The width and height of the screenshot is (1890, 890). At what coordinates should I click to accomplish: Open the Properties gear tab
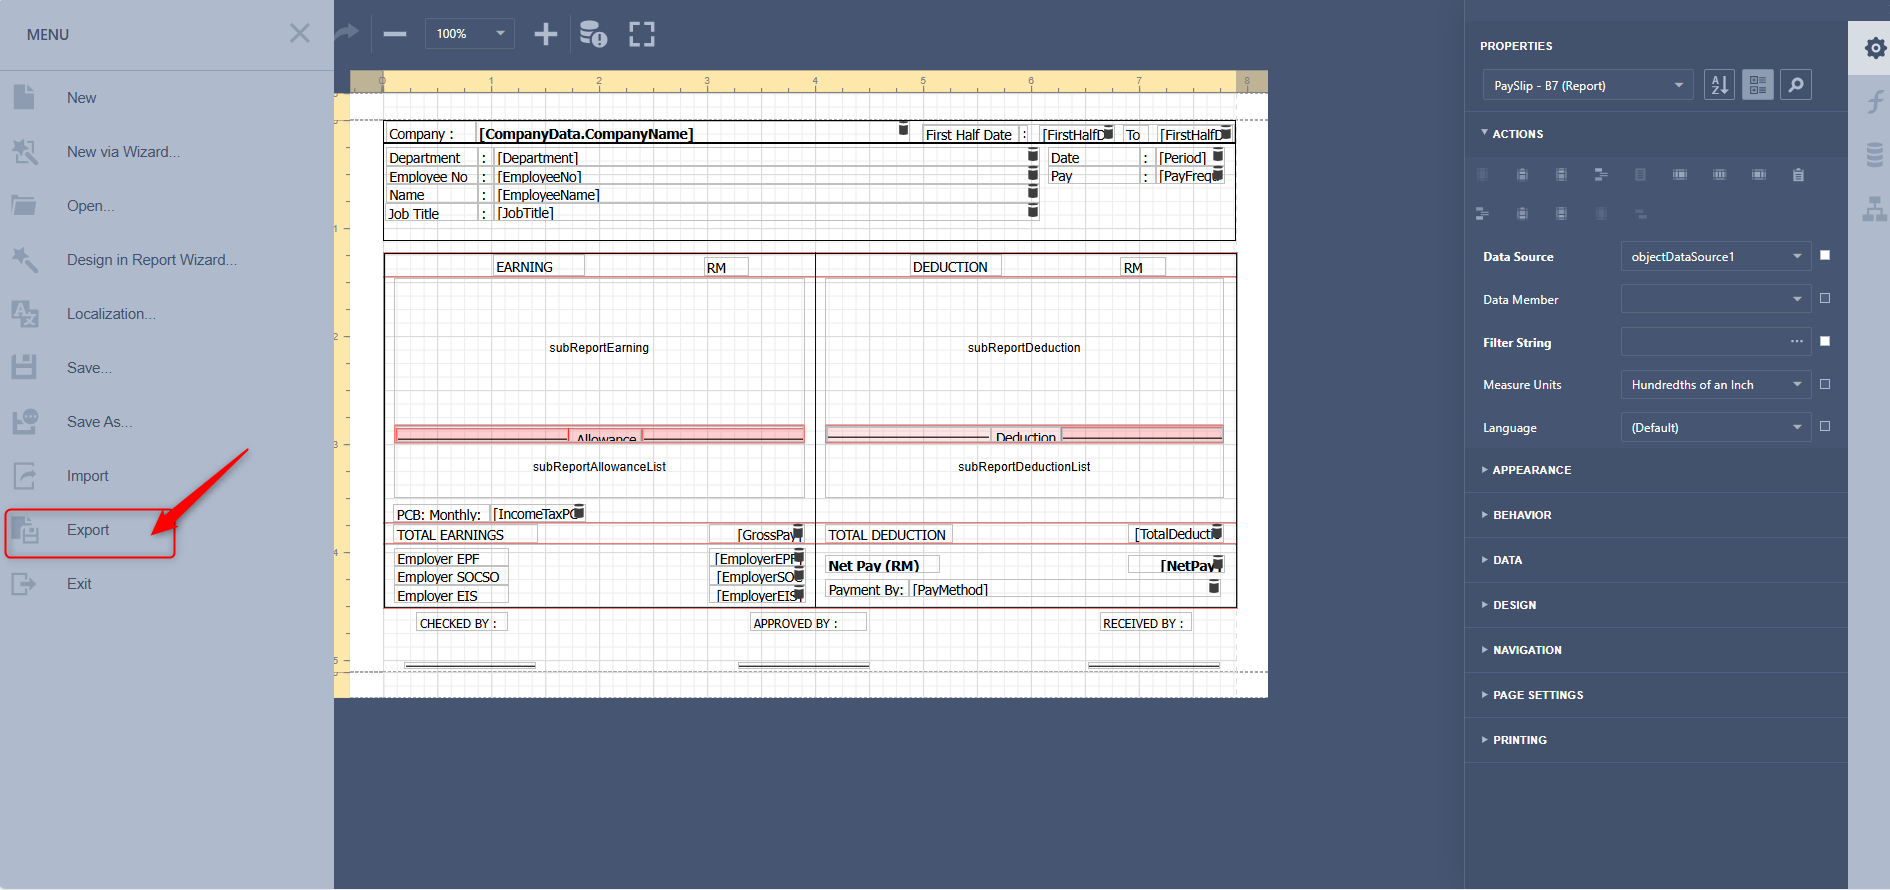point(1875,48)
